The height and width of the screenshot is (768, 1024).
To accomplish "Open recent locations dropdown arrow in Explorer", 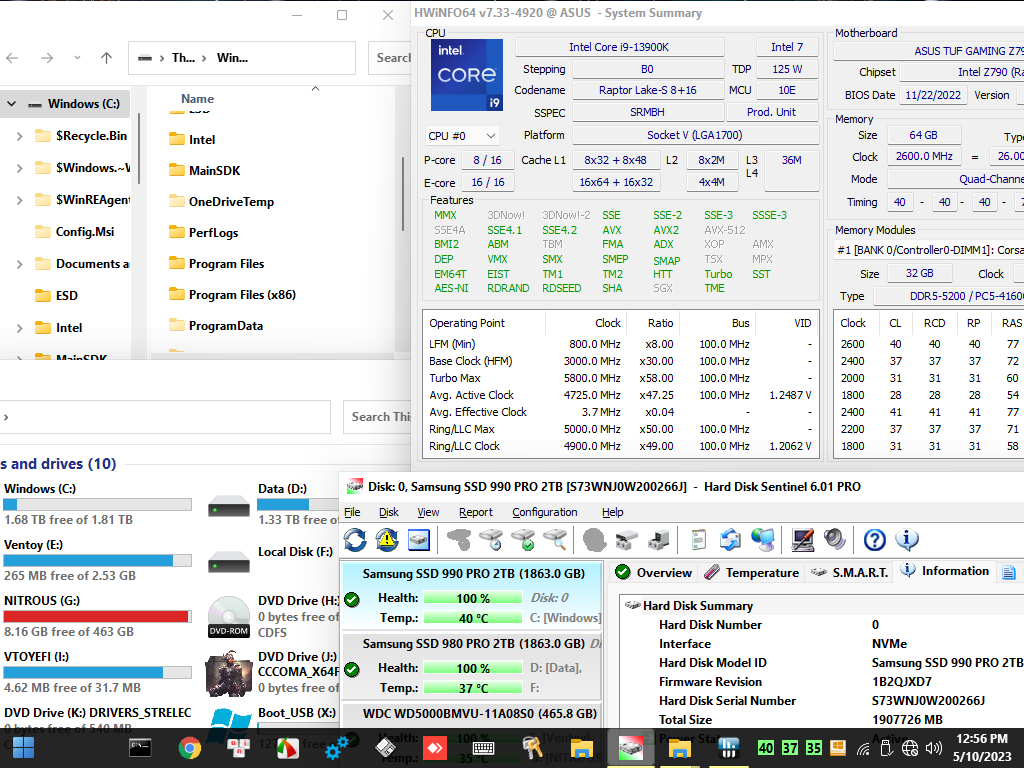I will coord(77,58).
